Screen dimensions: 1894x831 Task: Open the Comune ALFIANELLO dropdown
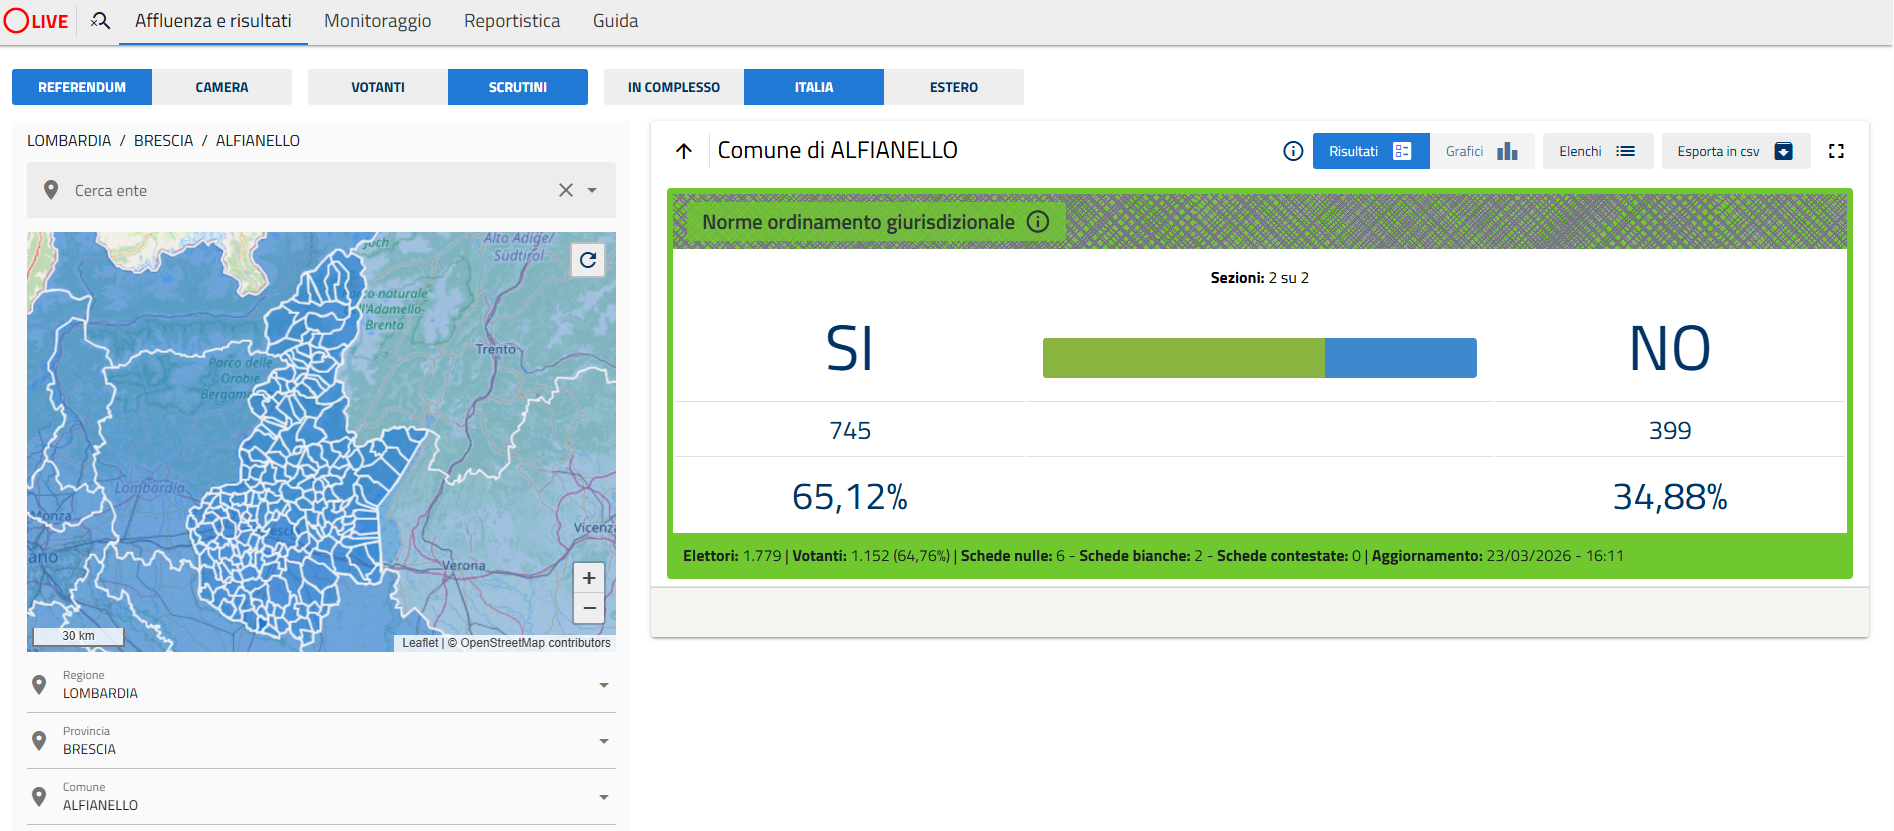point(604,797)
